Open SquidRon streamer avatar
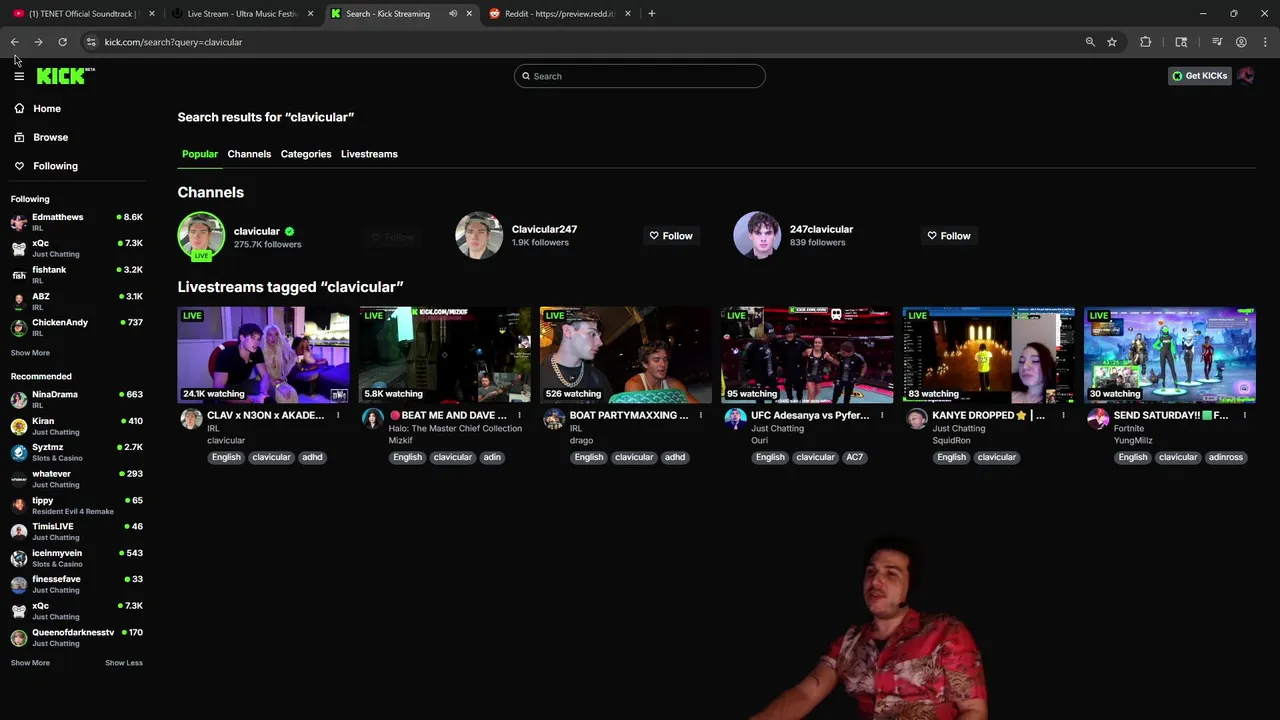The image size is (1280, 720). (916, 420)
